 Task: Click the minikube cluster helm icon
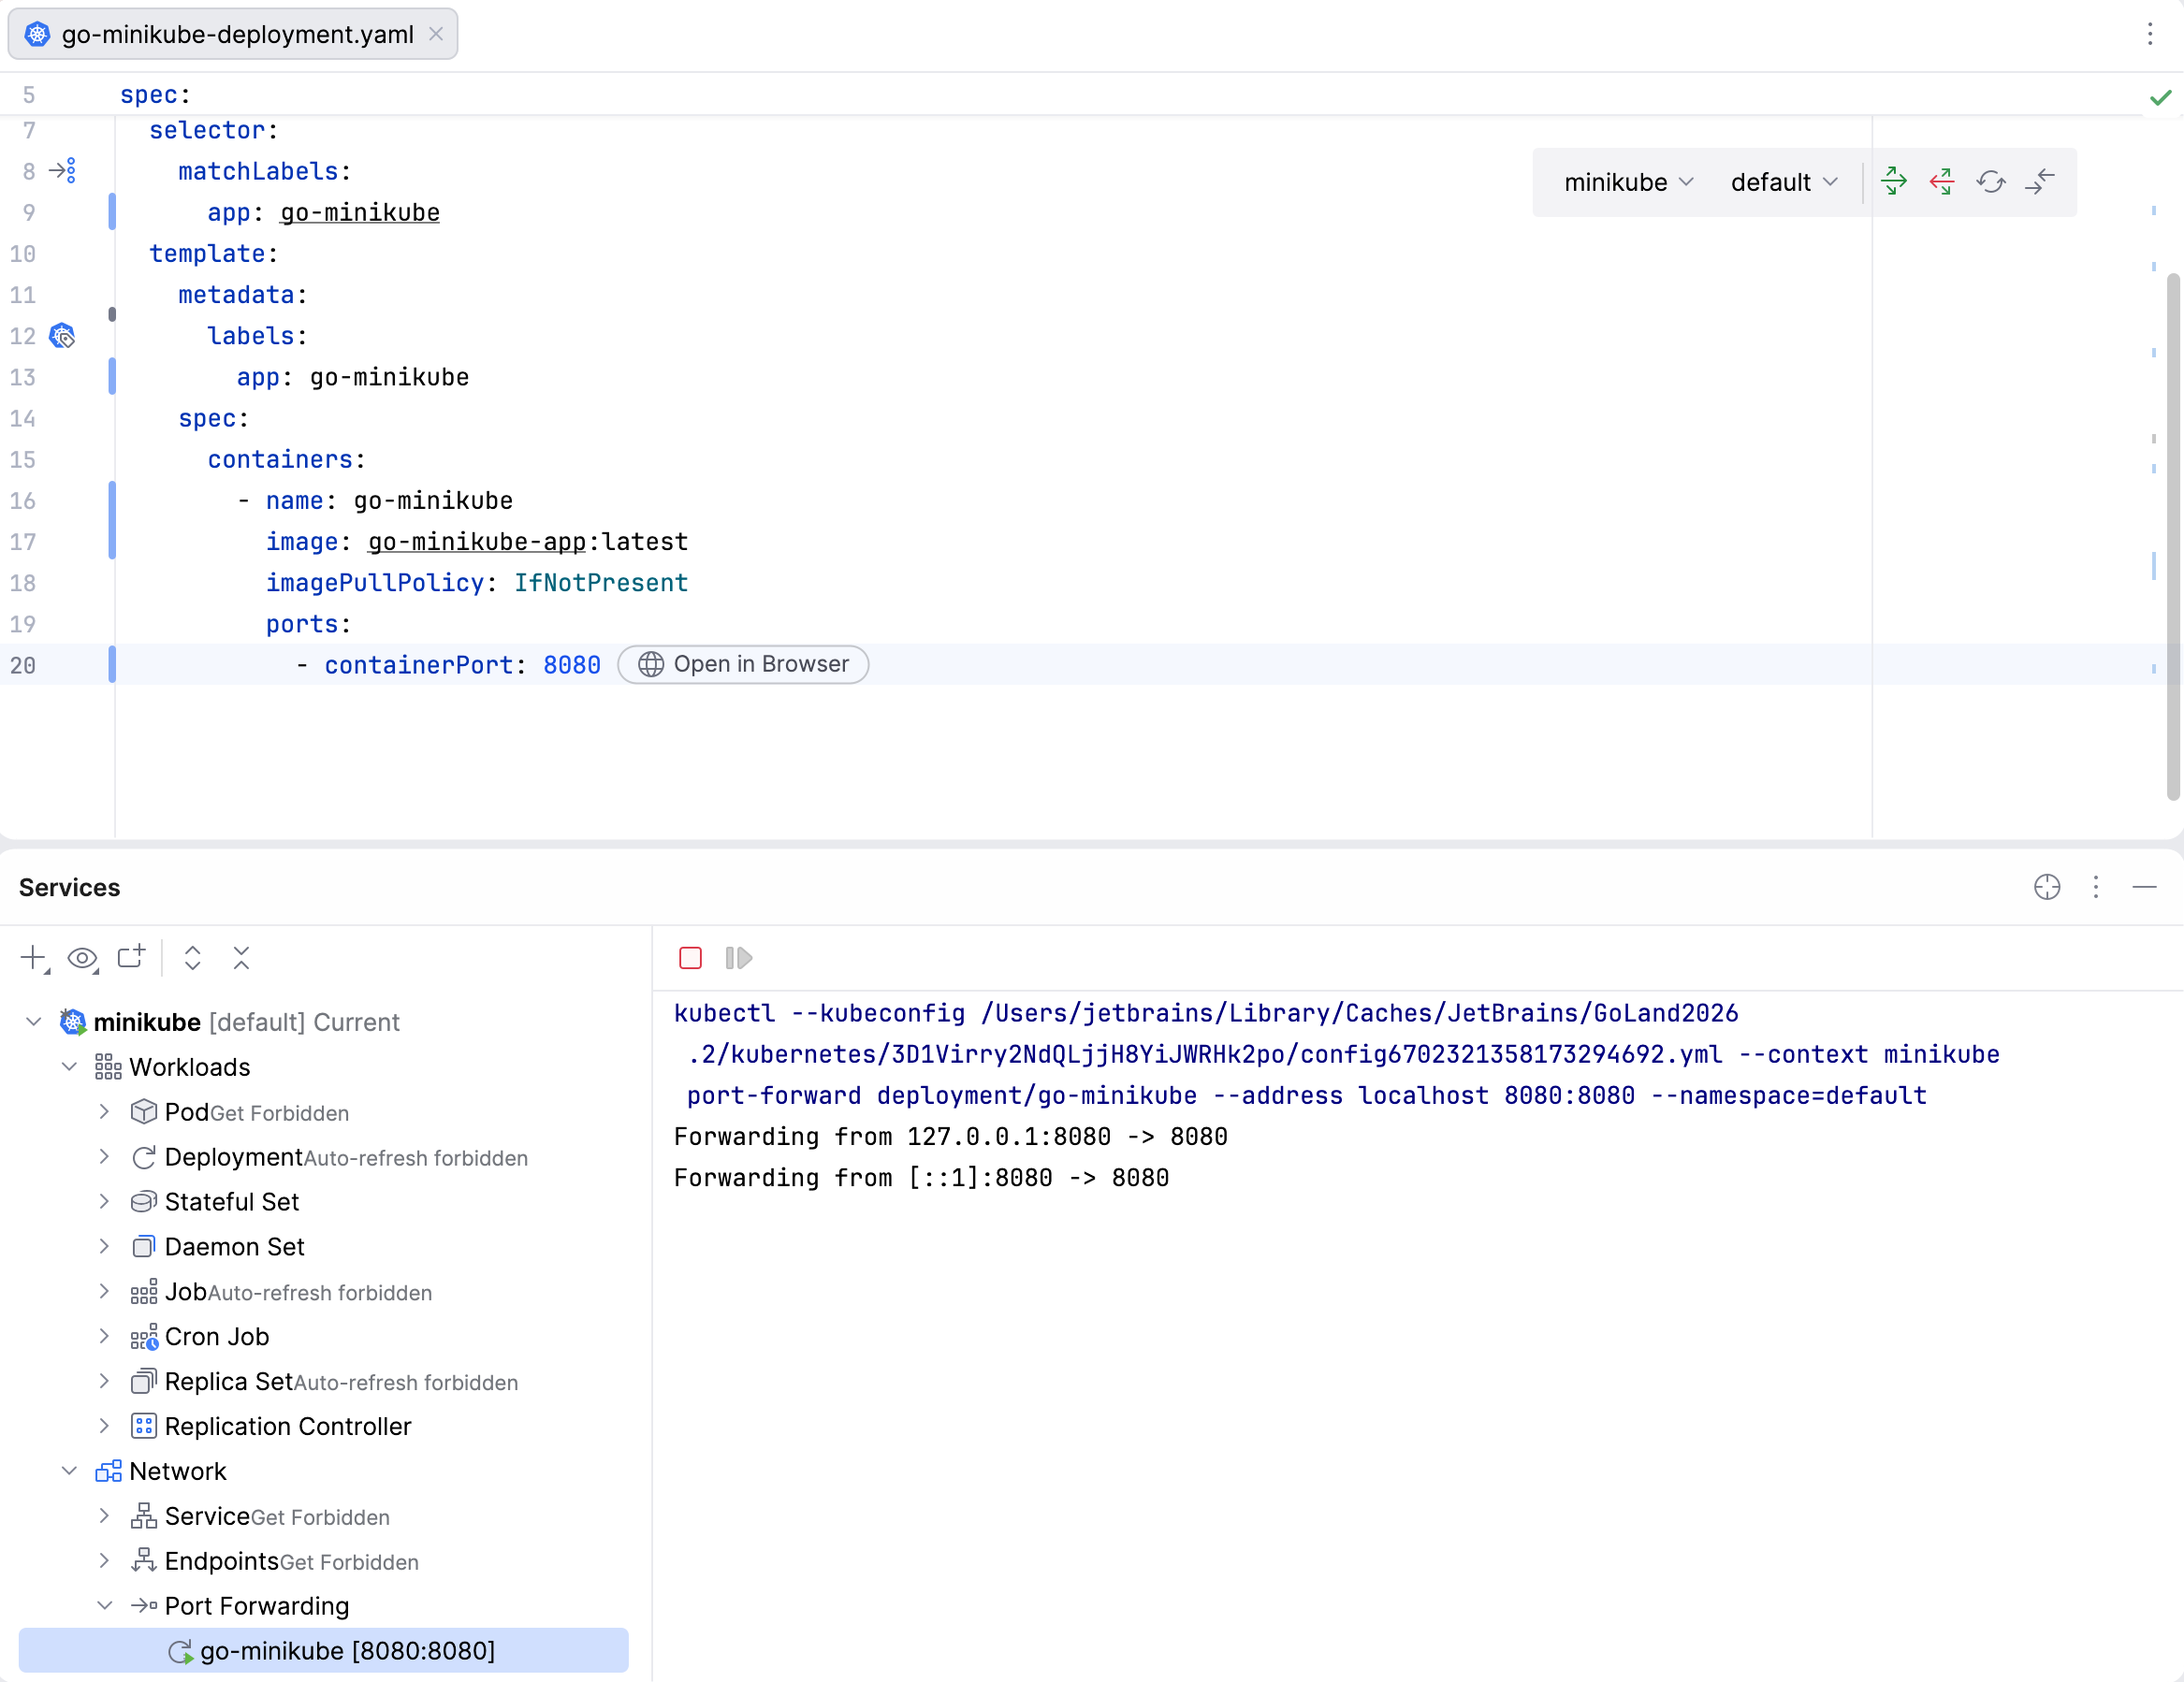coord(73,1022)
